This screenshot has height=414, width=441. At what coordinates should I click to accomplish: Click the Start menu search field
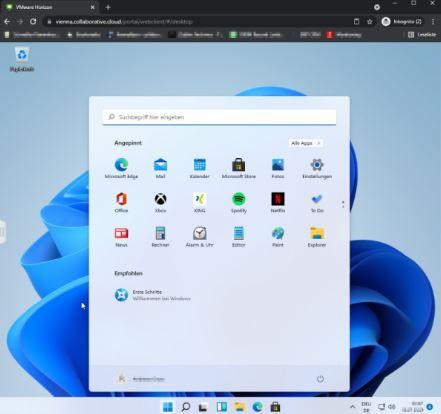219,117
